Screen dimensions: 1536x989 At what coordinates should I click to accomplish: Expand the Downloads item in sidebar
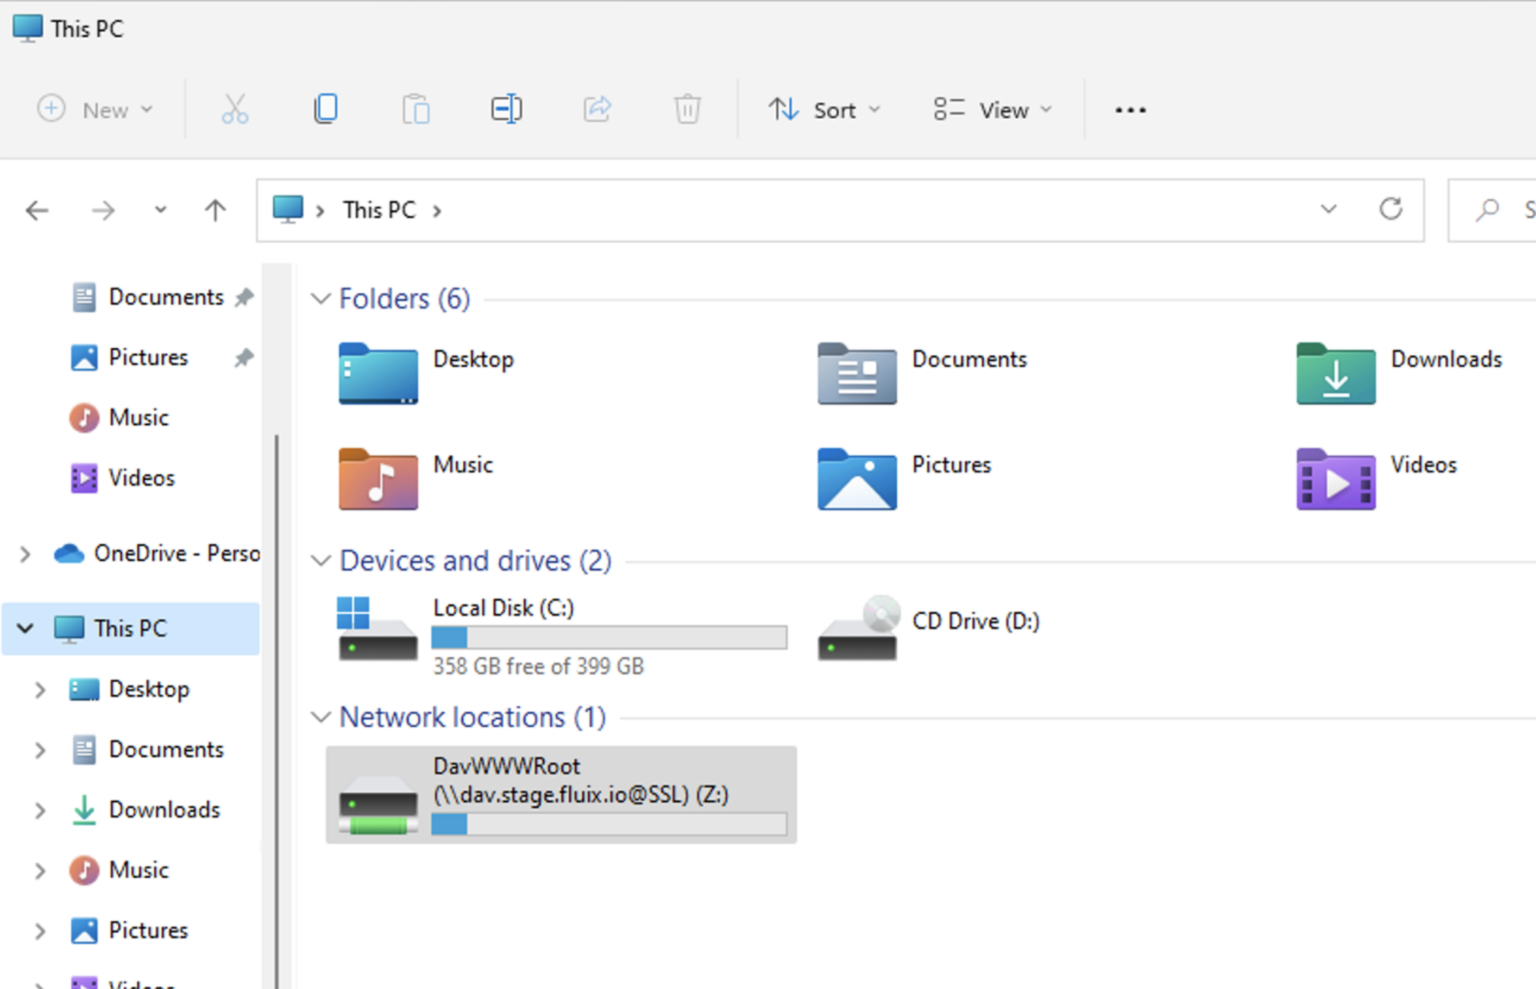(x=39, y=810)
